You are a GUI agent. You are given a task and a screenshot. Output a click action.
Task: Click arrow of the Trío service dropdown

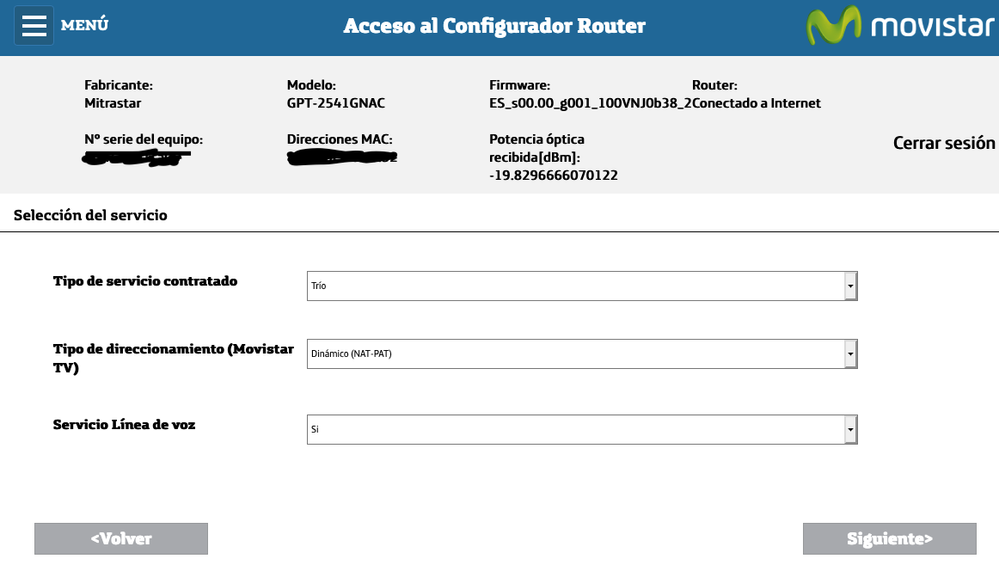click(851, 286)
